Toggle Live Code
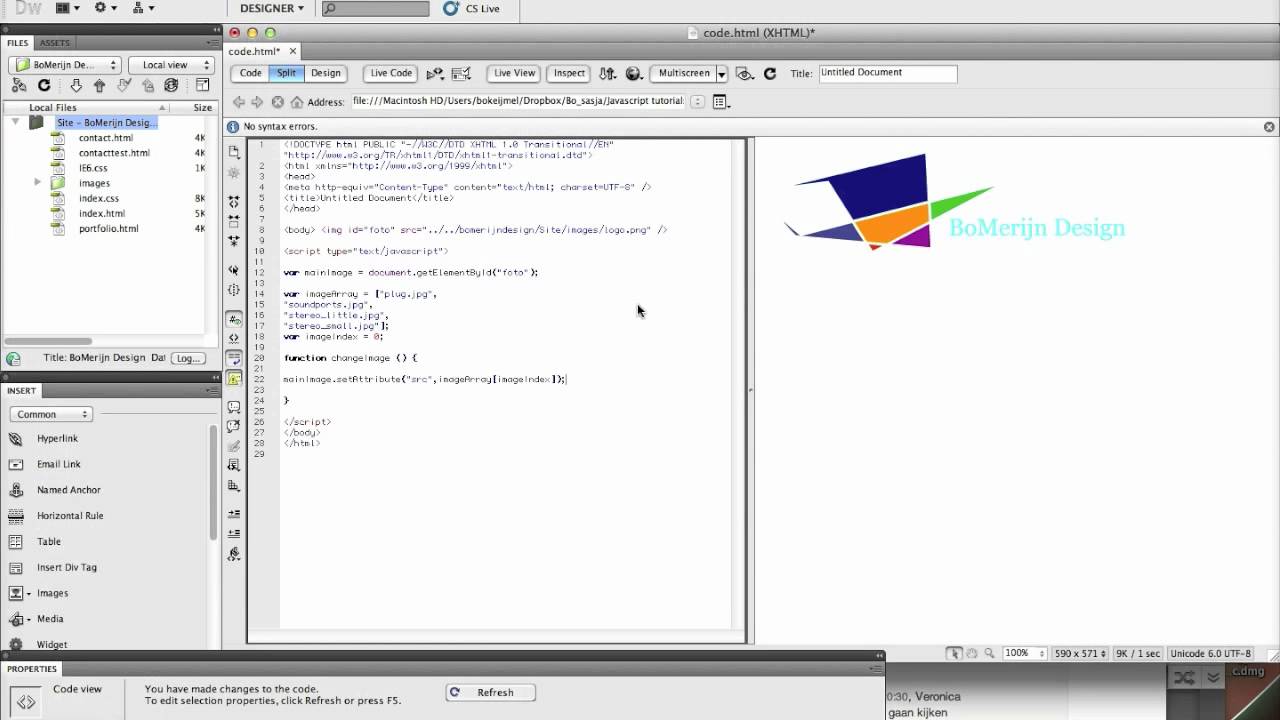The image size is (1280, 720). (x=391, y=73)
